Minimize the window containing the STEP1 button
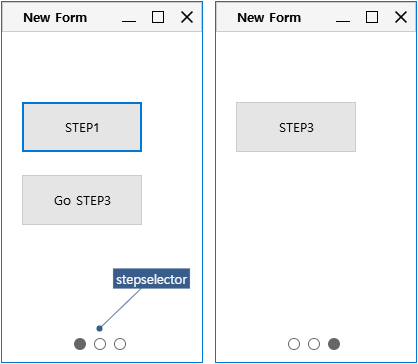The height and width of the screenshot is (364, 418). tap(129, 17)
